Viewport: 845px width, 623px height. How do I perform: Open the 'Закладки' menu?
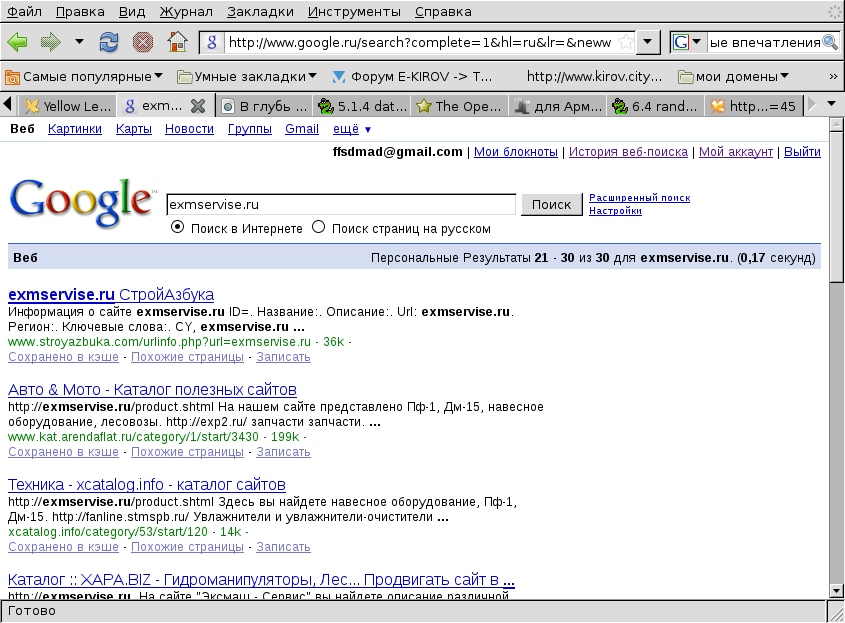pos(260,12)
